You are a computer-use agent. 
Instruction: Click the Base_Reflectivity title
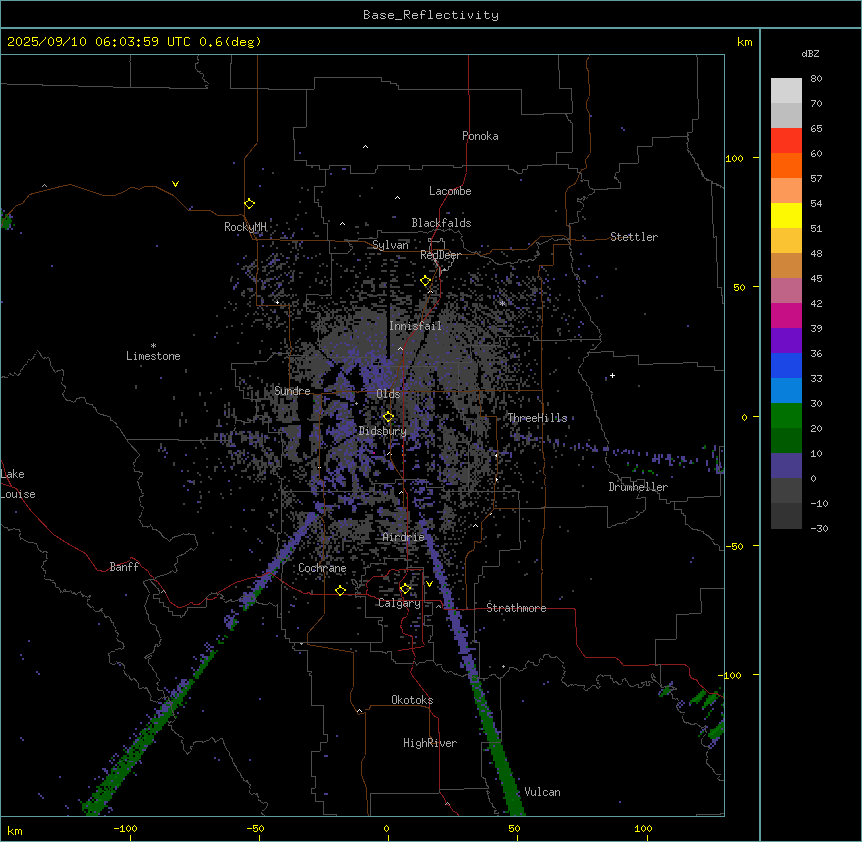tap(431, 15)
